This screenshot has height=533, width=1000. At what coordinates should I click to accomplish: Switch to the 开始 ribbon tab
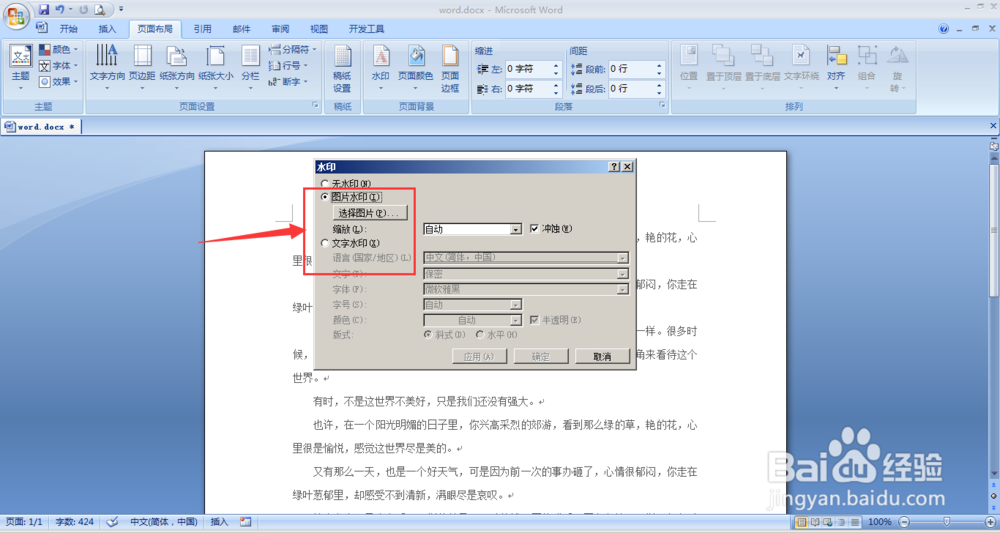[68, 29]
